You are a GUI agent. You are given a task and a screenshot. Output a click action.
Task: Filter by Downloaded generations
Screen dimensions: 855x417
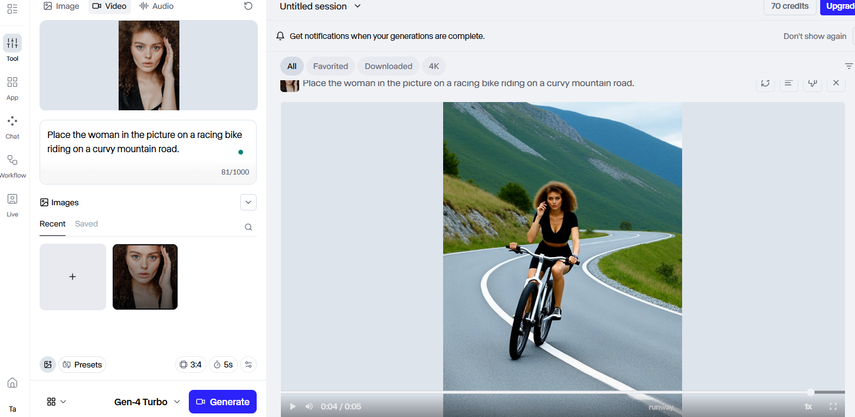(x=388, y=66)
